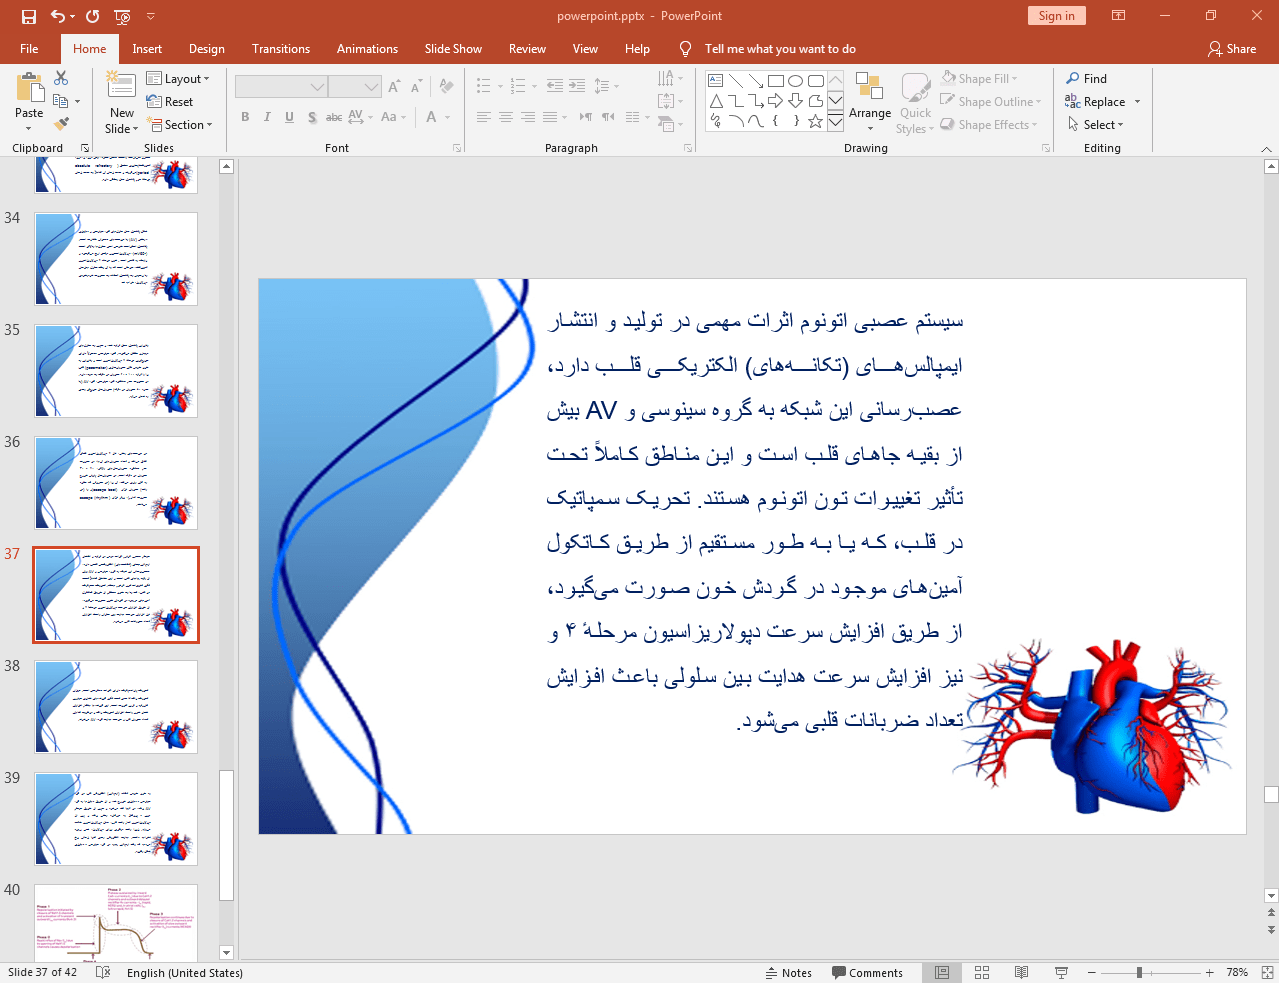Select slide 39 thumbnail
The image size is (1279, 983).
point(115,818)
